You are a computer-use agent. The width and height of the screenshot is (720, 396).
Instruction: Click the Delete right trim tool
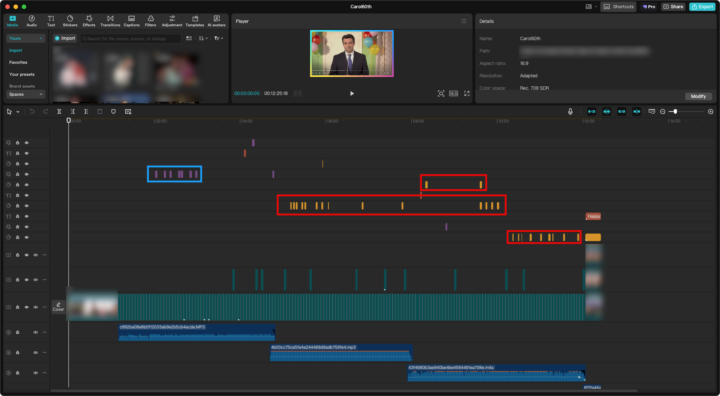point(86,112)
